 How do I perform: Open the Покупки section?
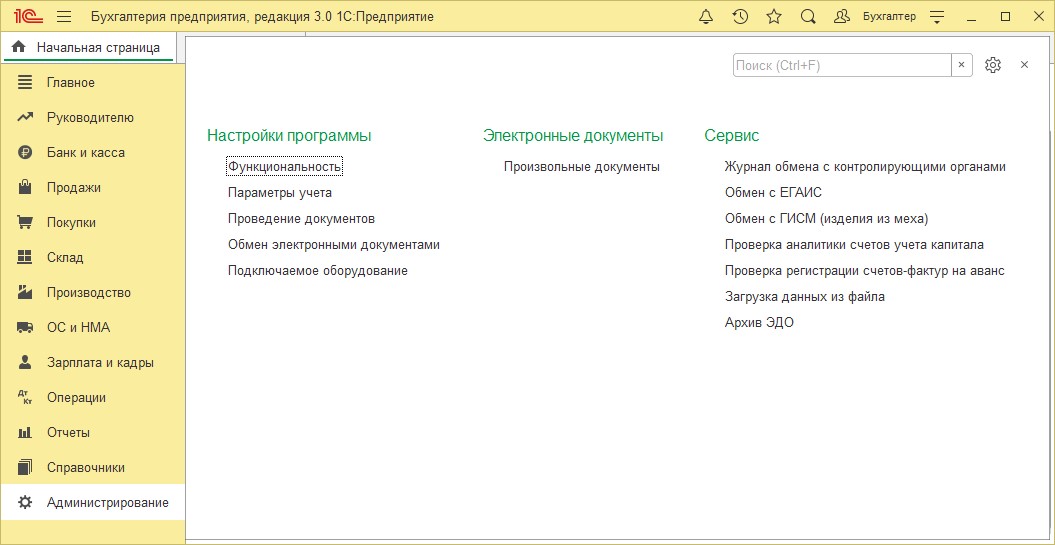pos(71,223)
